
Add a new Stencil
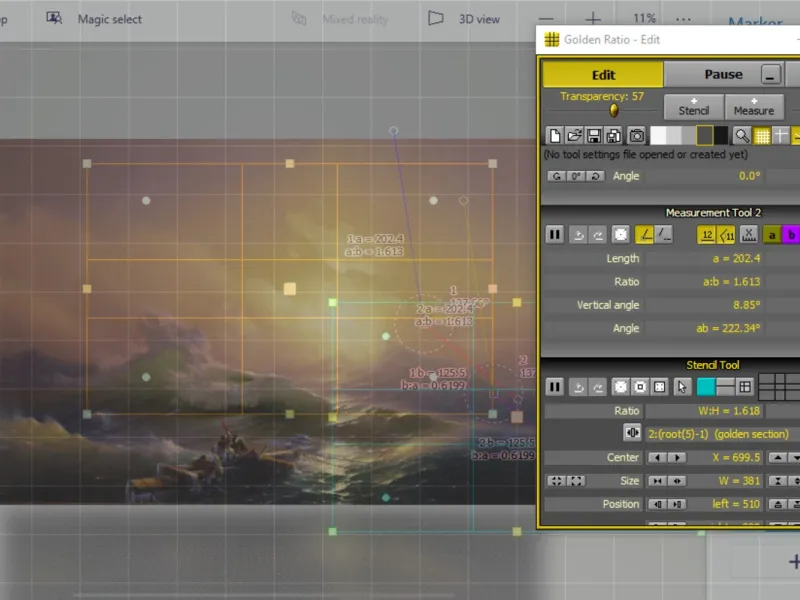coord(694,107)
